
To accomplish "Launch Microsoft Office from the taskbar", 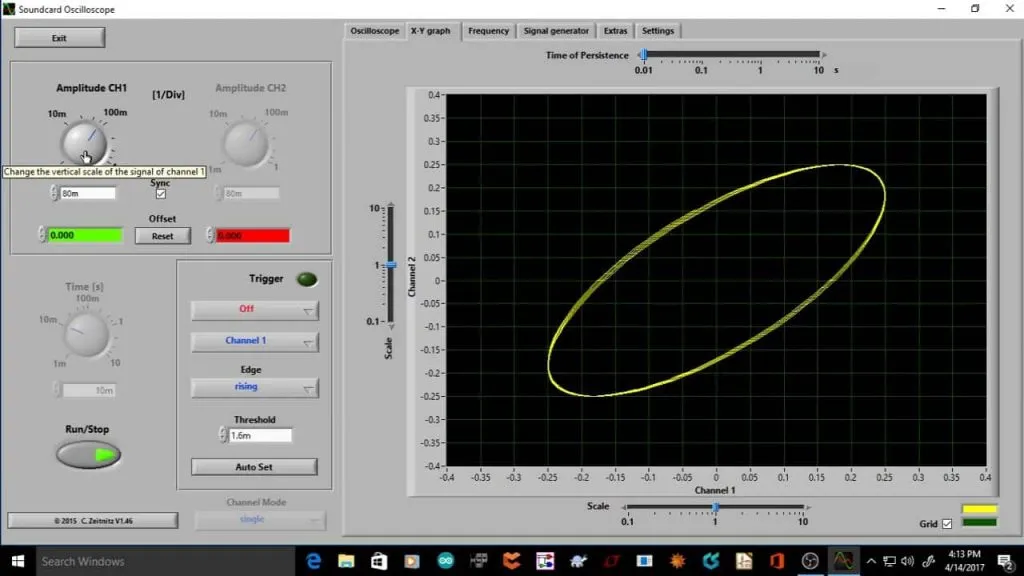I will coord(776,560).
